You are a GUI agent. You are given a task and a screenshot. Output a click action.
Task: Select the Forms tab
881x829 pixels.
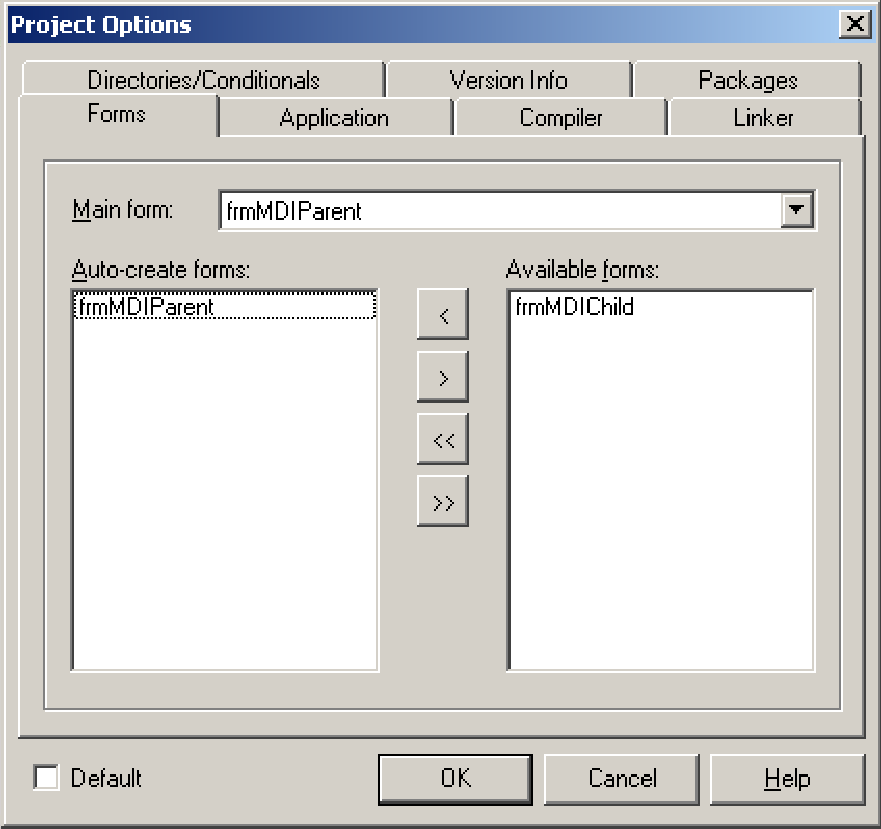(x=117, y=114)
